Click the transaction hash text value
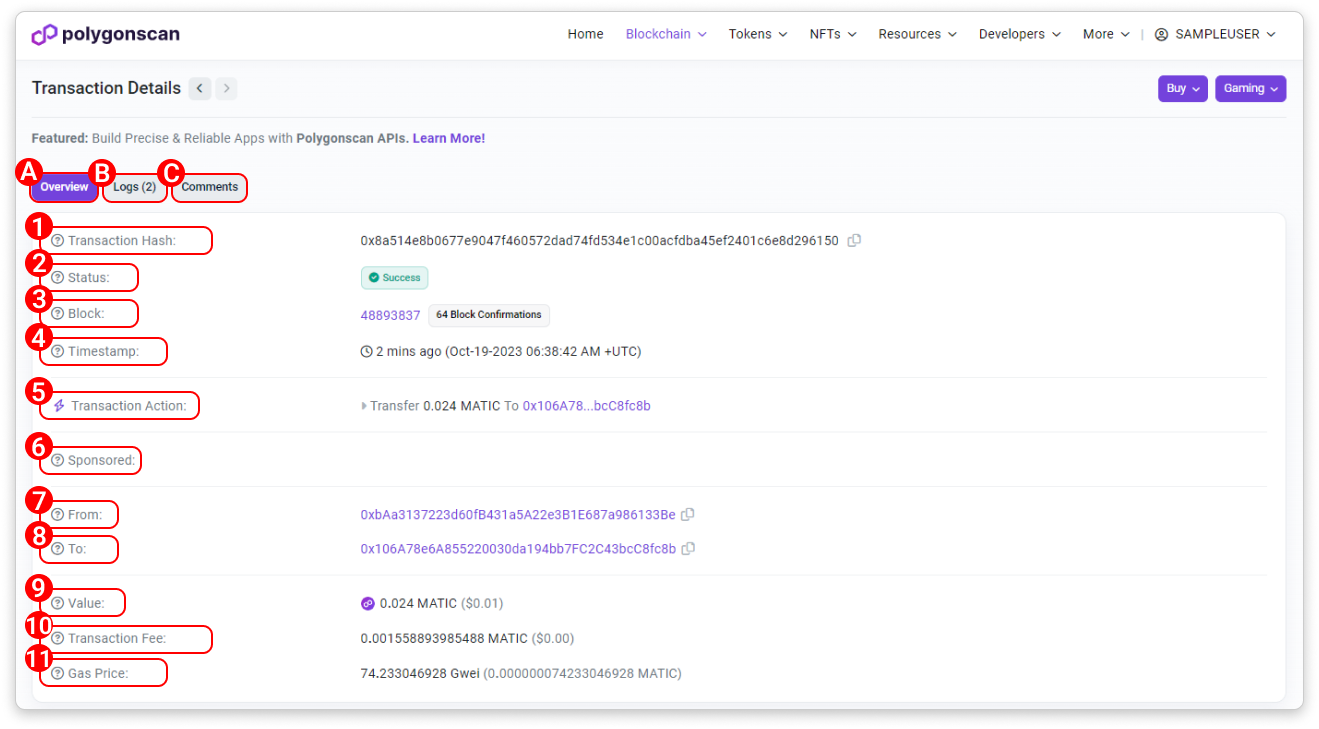 coord(599,241)
